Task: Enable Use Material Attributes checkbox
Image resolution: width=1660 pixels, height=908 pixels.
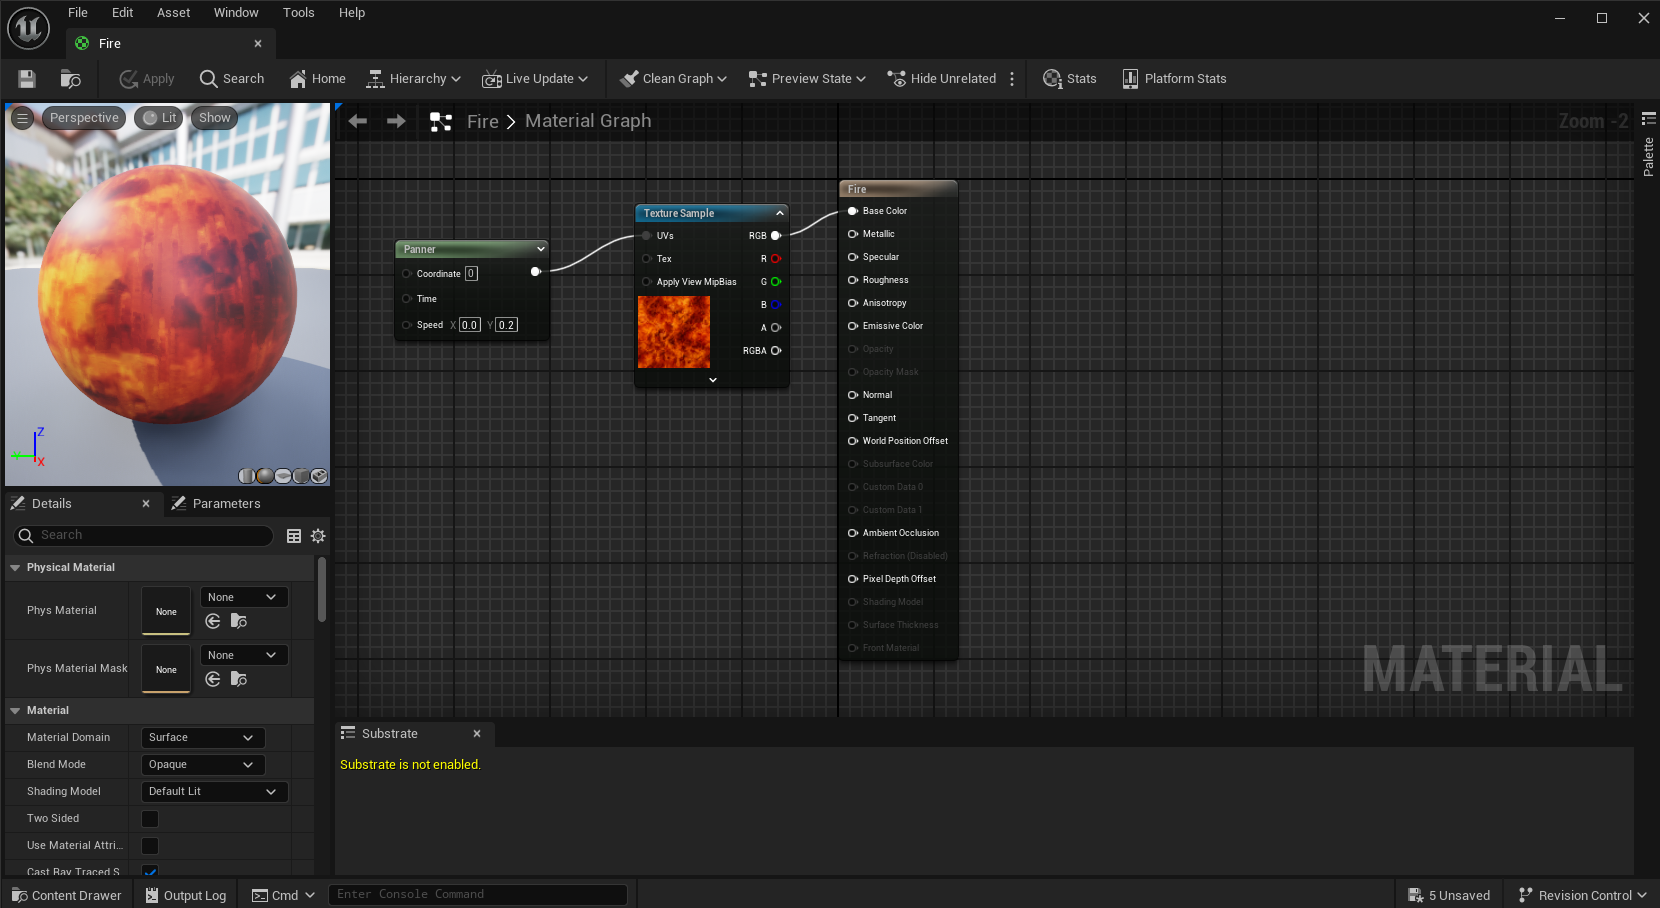Action: [x=150, y=846]
